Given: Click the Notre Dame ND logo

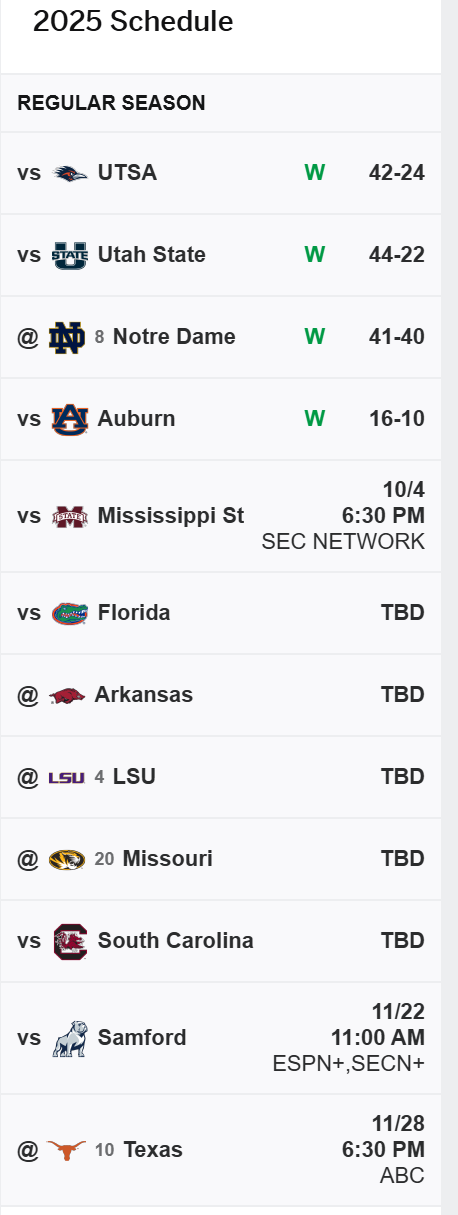Looking at the screenshot, I should click(x=67, y=337).
